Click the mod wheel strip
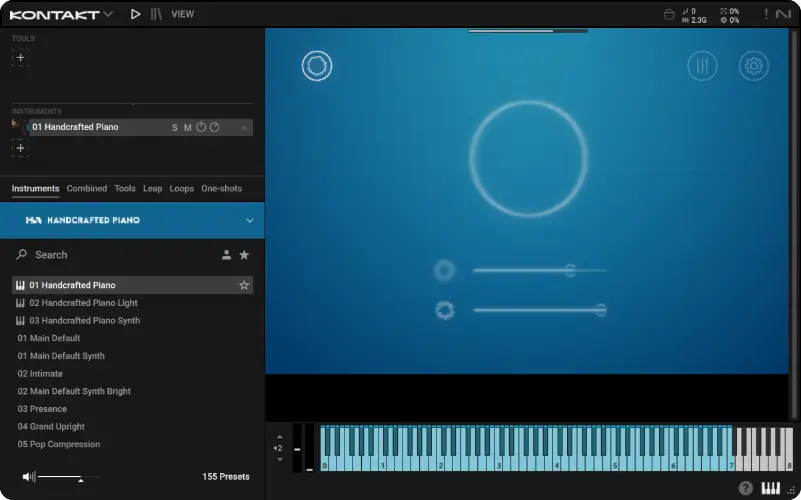The width and height of the screenshot is (801, 500). coord(310,448)
